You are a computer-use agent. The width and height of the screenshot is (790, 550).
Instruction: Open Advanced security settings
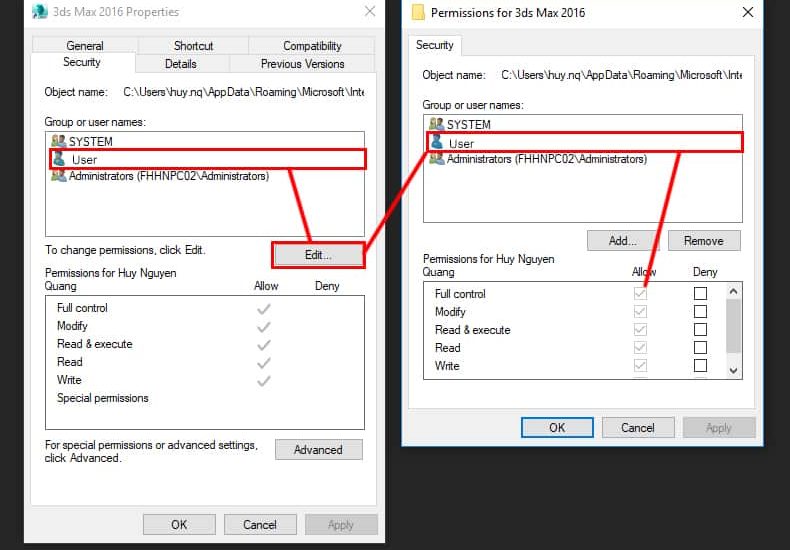(x=318, y=450)
